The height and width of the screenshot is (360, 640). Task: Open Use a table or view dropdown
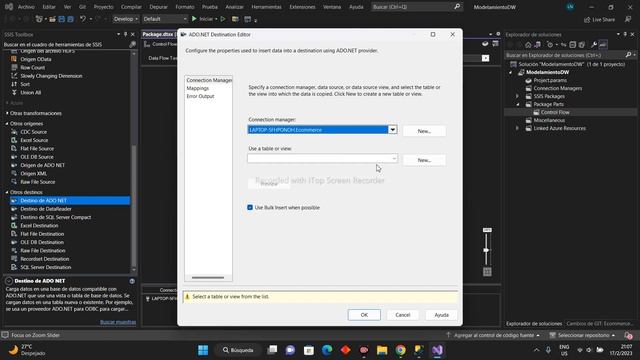click(394, 158)
